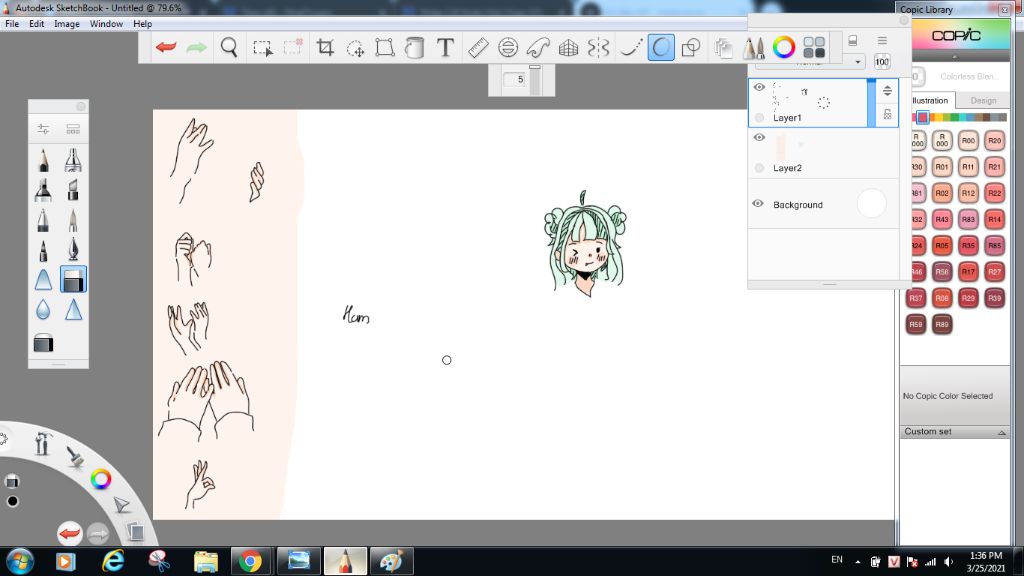
Task: Open the Edit menu
Action: tap(37, 24)
